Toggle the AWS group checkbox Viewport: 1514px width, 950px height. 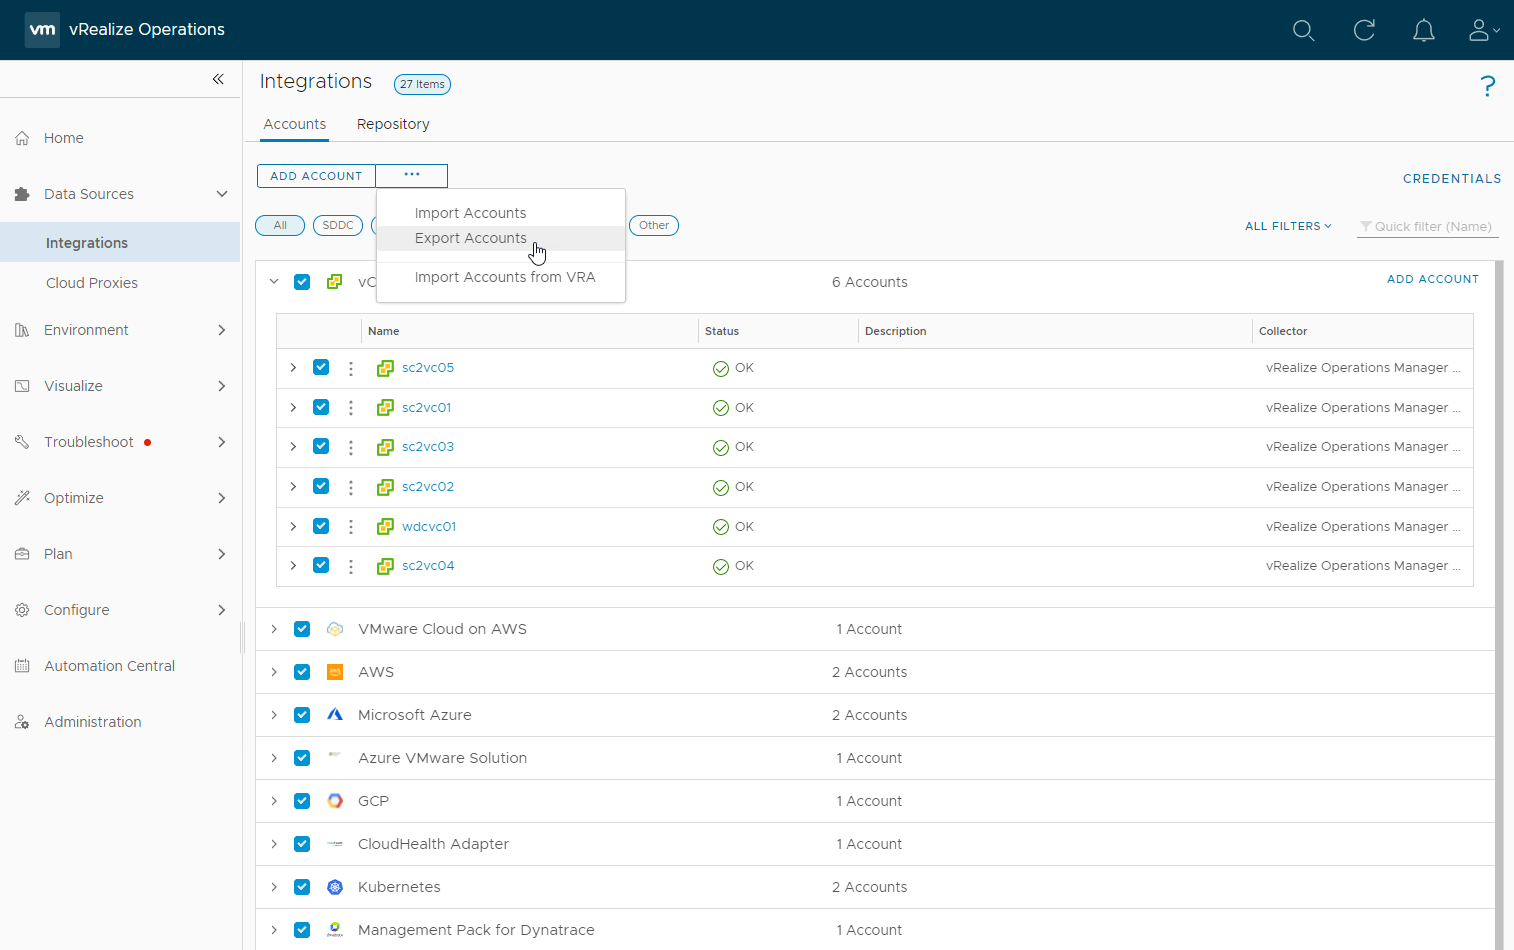(x=302, y=672)
